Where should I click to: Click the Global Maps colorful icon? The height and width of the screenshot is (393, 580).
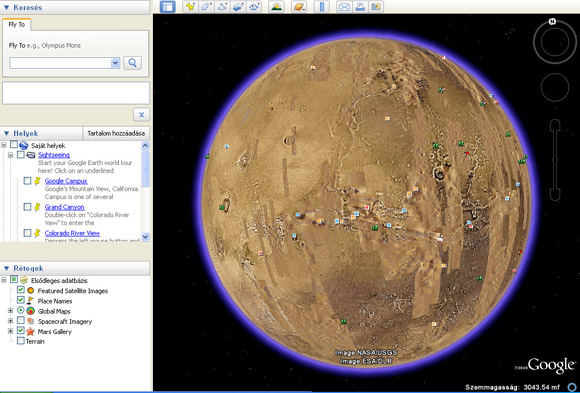coord(31,311)
